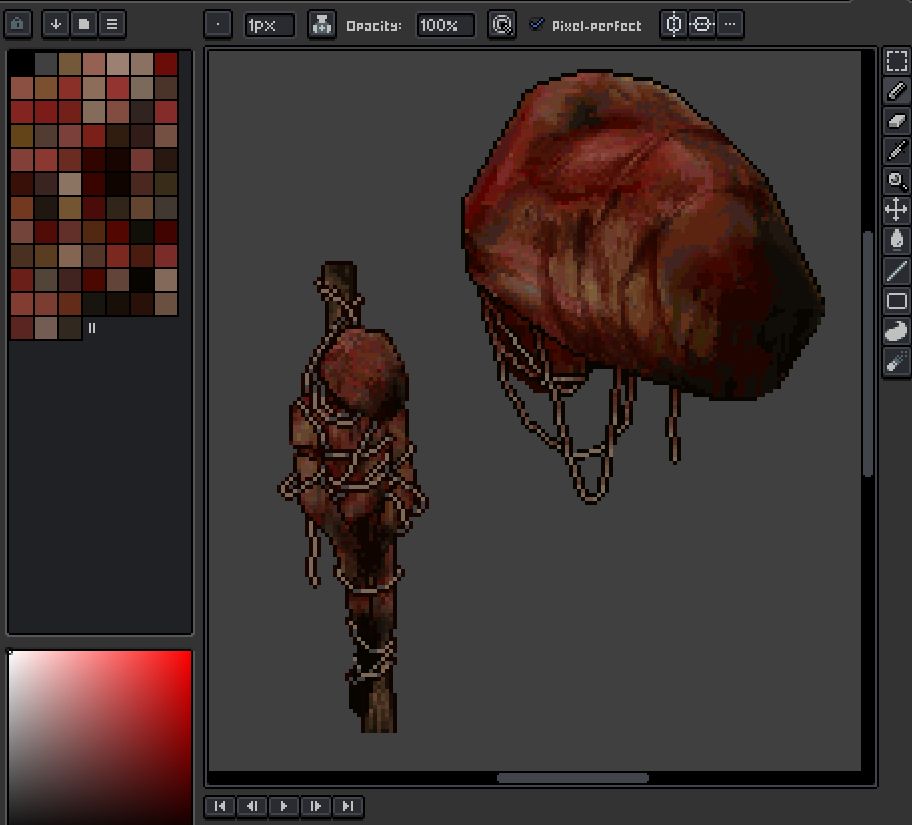Open the palette options menu button
Viewport: 912px width, 825px height.
coord(112,24)
